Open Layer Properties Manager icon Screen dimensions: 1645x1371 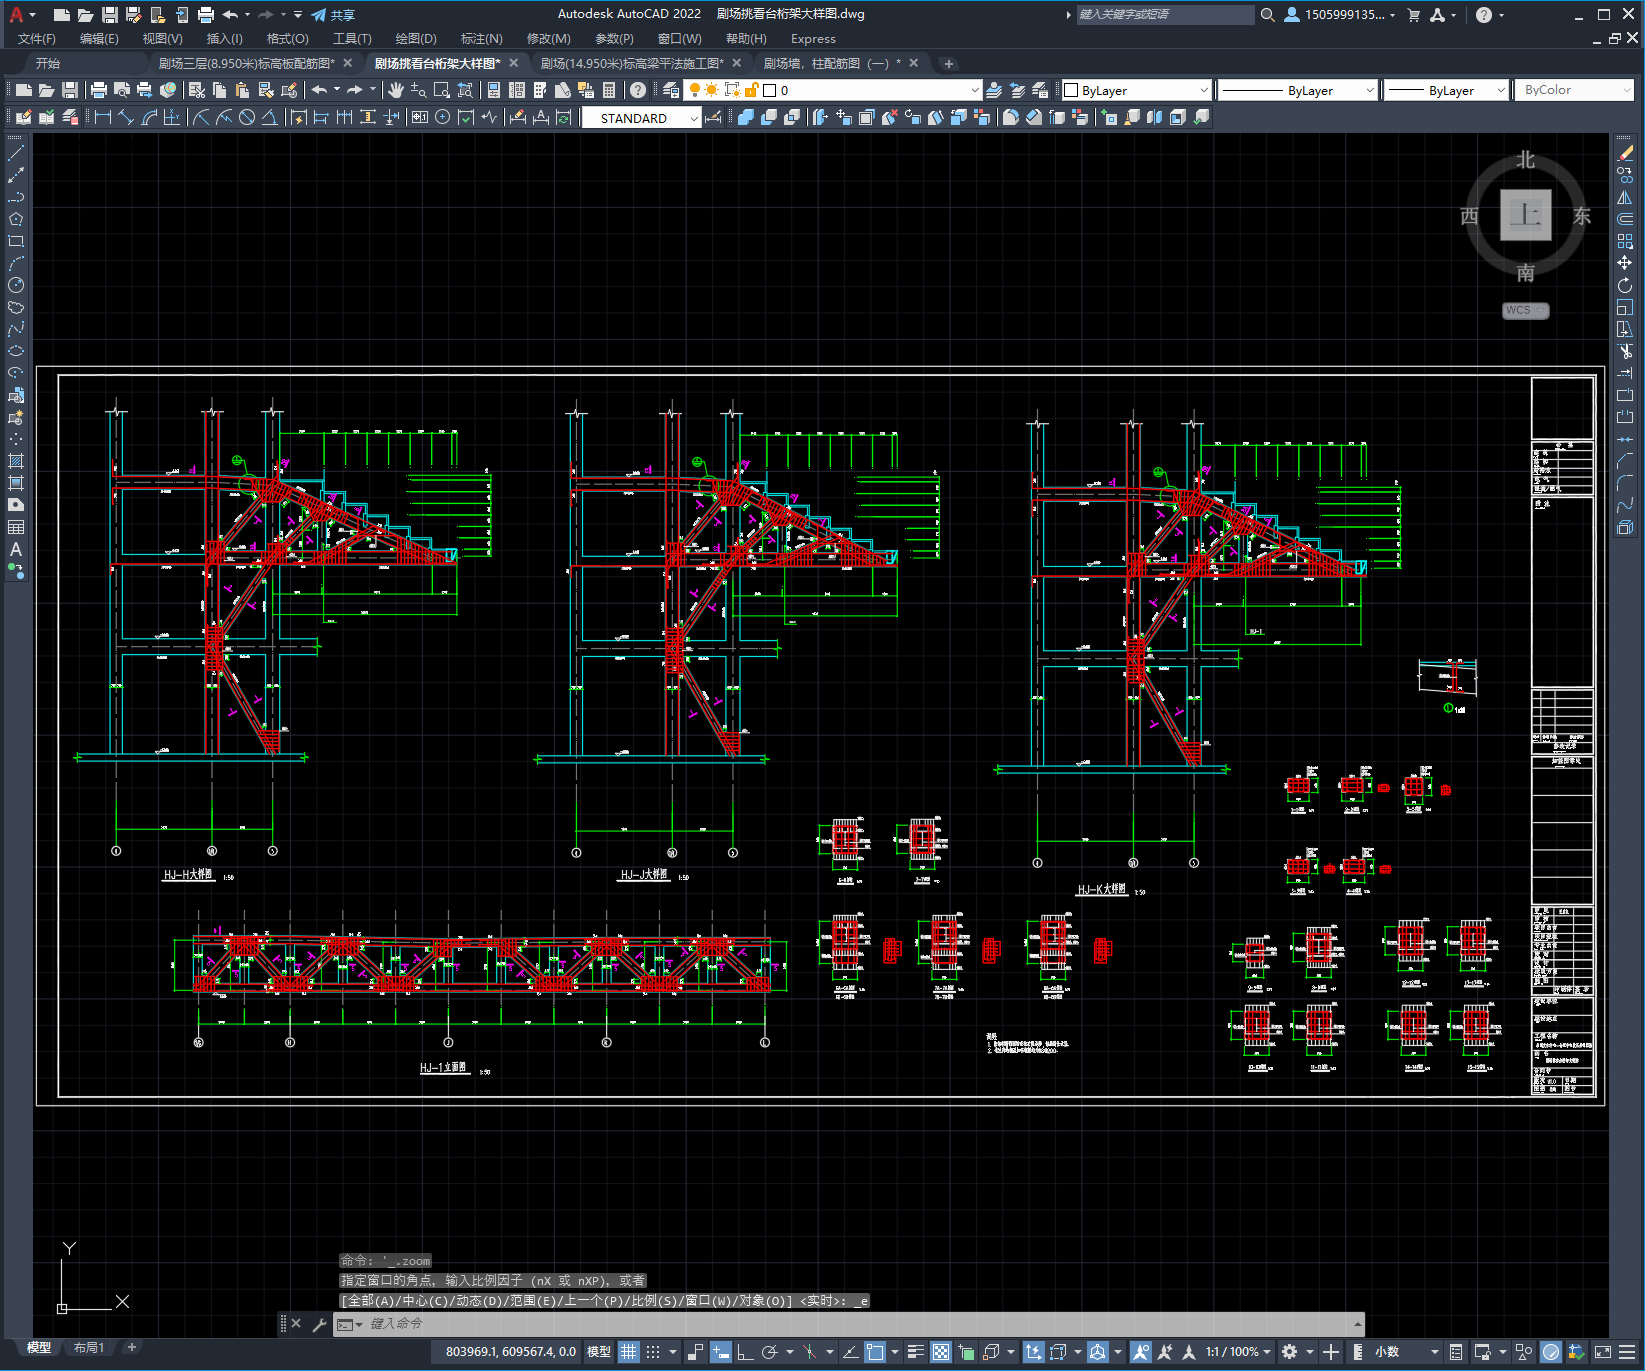[671, 90]
